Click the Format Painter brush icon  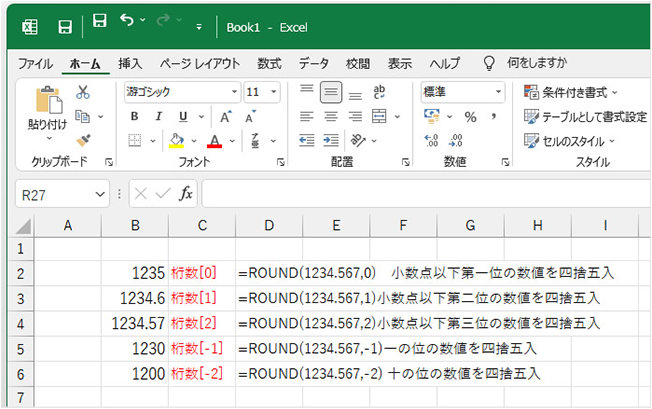click(x=83, y=140)
